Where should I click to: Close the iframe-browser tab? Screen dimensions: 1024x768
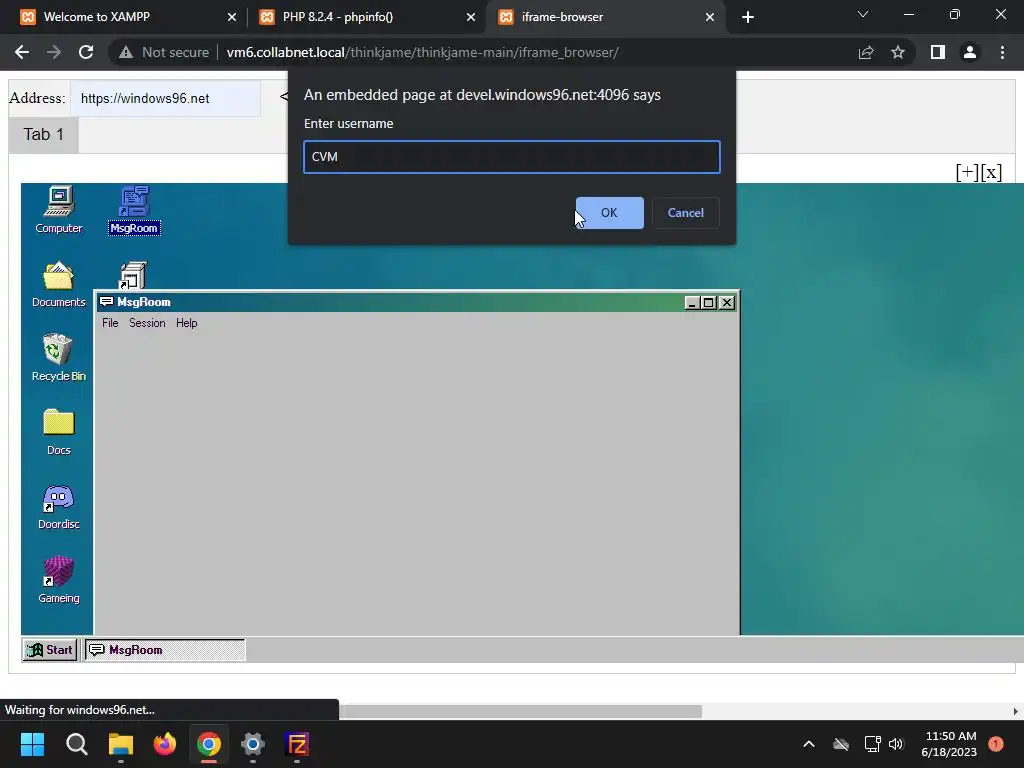(x=710, y=17)
